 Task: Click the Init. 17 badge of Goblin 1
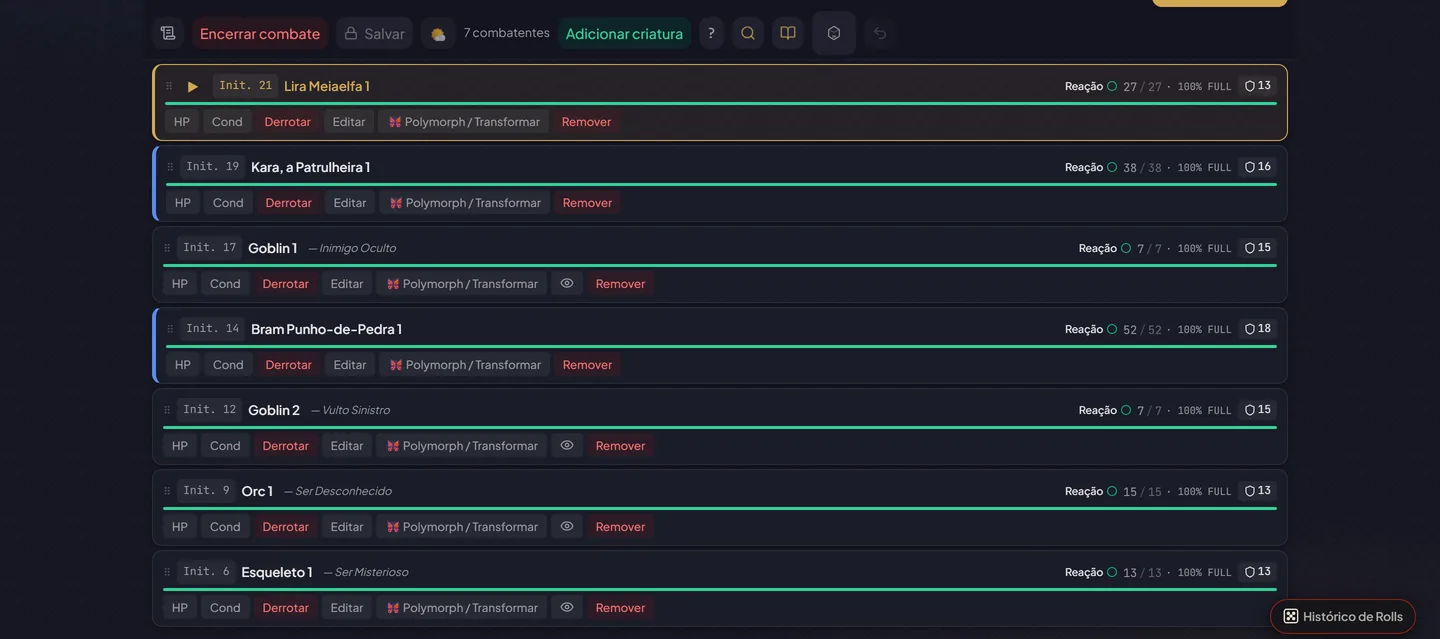click(209, 248)
